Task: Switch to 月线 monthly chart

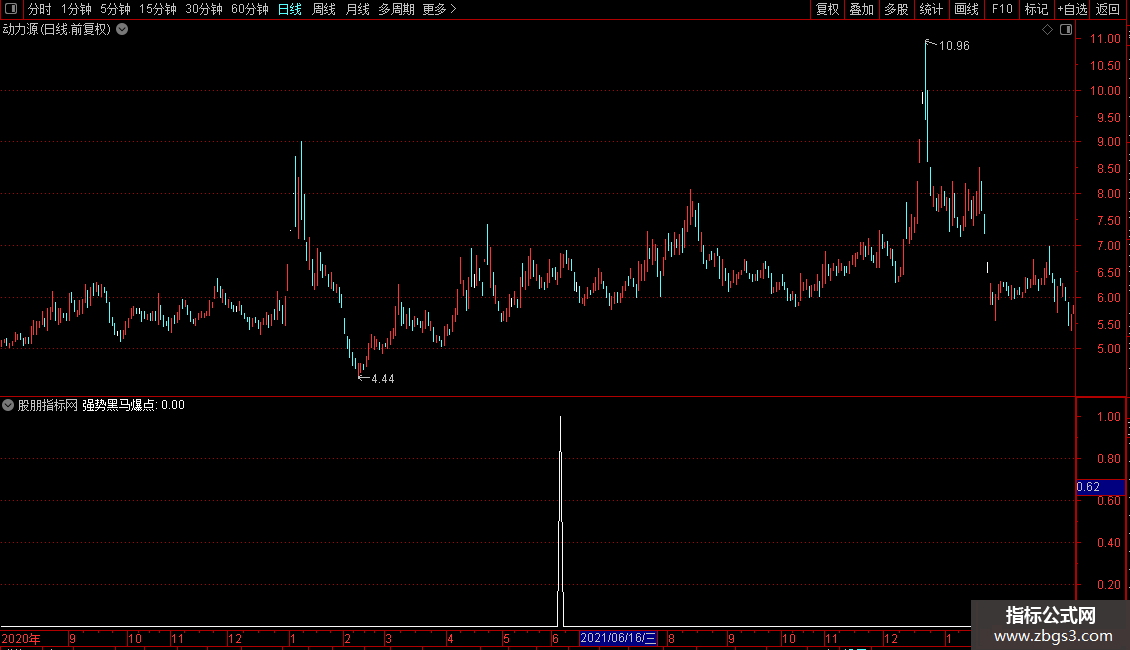Action: [357, 9]
